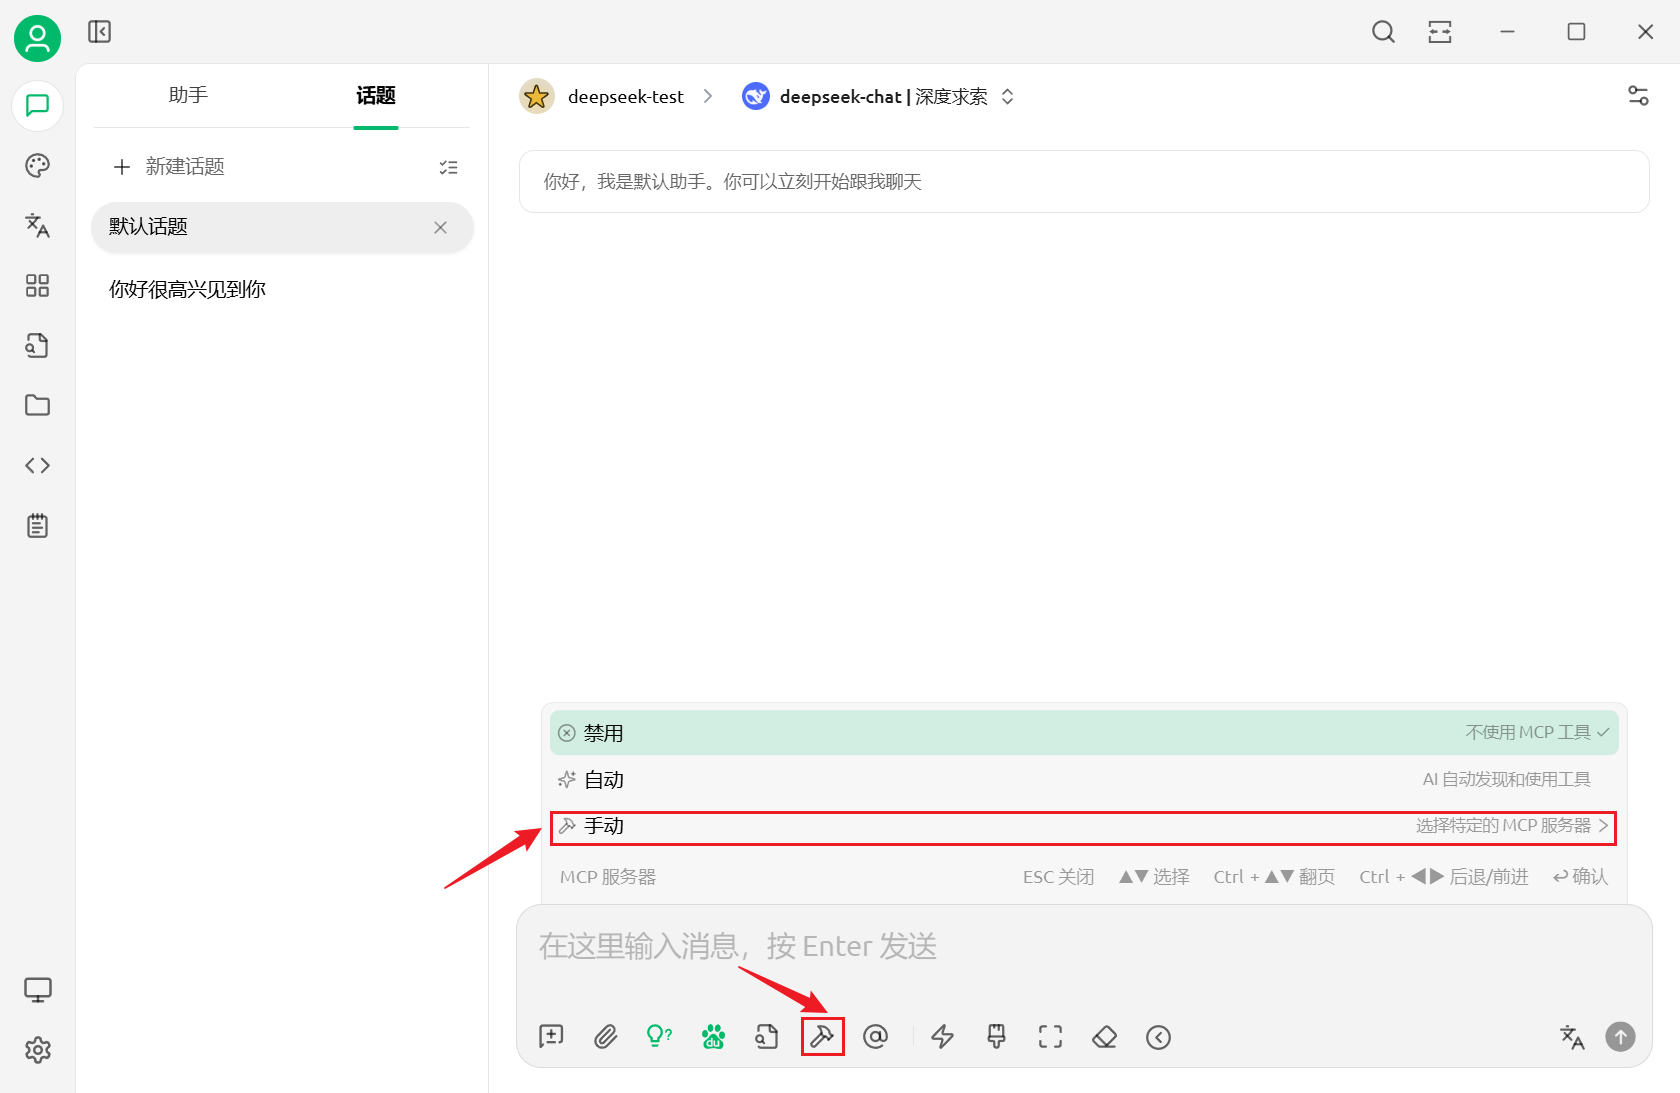The height and width of the screenshot is (1093, 1680).
Task: Open assistant settings sliders icon
Action: (1638, 96)
